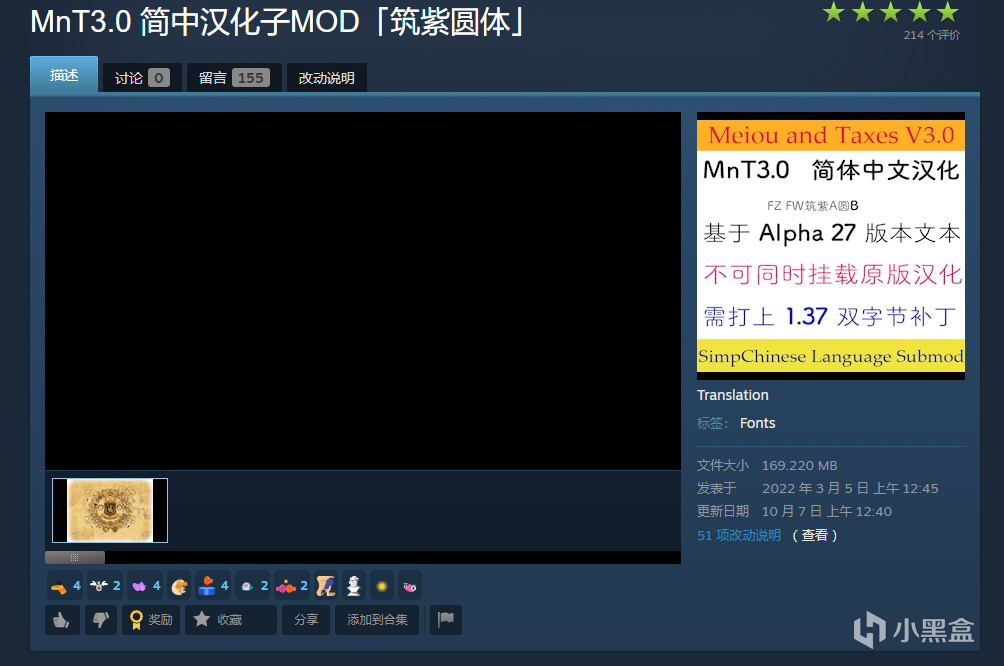Click the five-star rating display
Image resolution: width=1004 pixels, height=666 pixels.
[891, 12]
